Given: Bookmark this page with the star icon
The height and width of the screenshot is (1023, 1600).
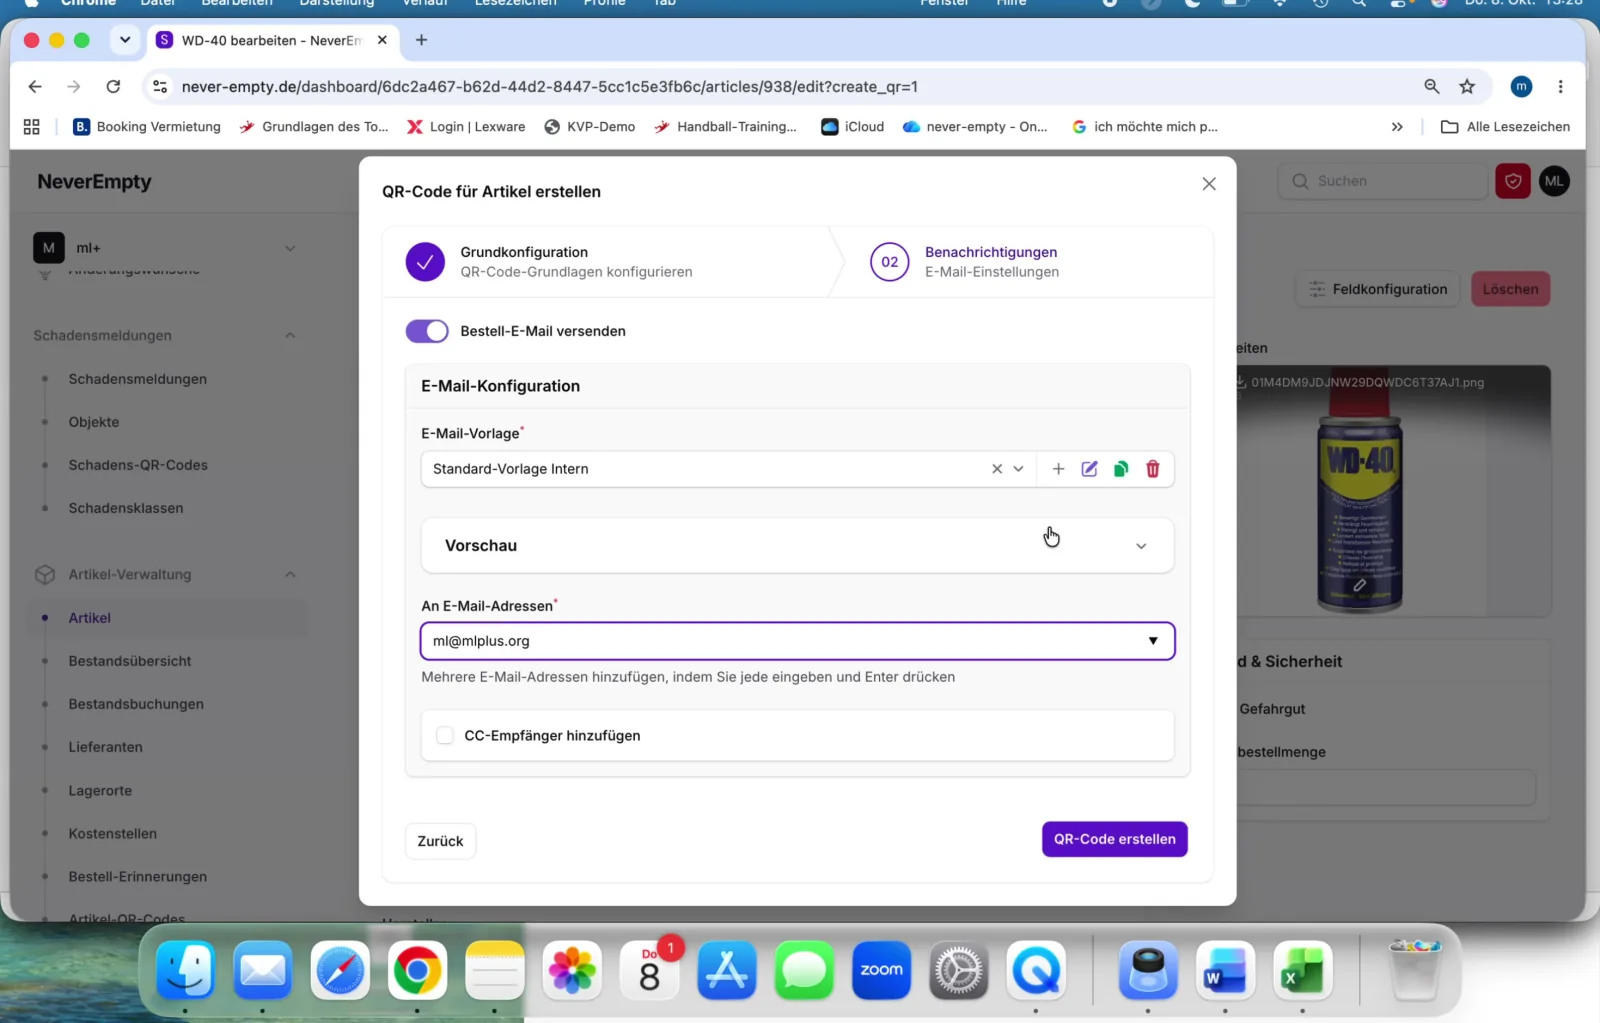Looking at the screenshot, I should coord(1467,87).
